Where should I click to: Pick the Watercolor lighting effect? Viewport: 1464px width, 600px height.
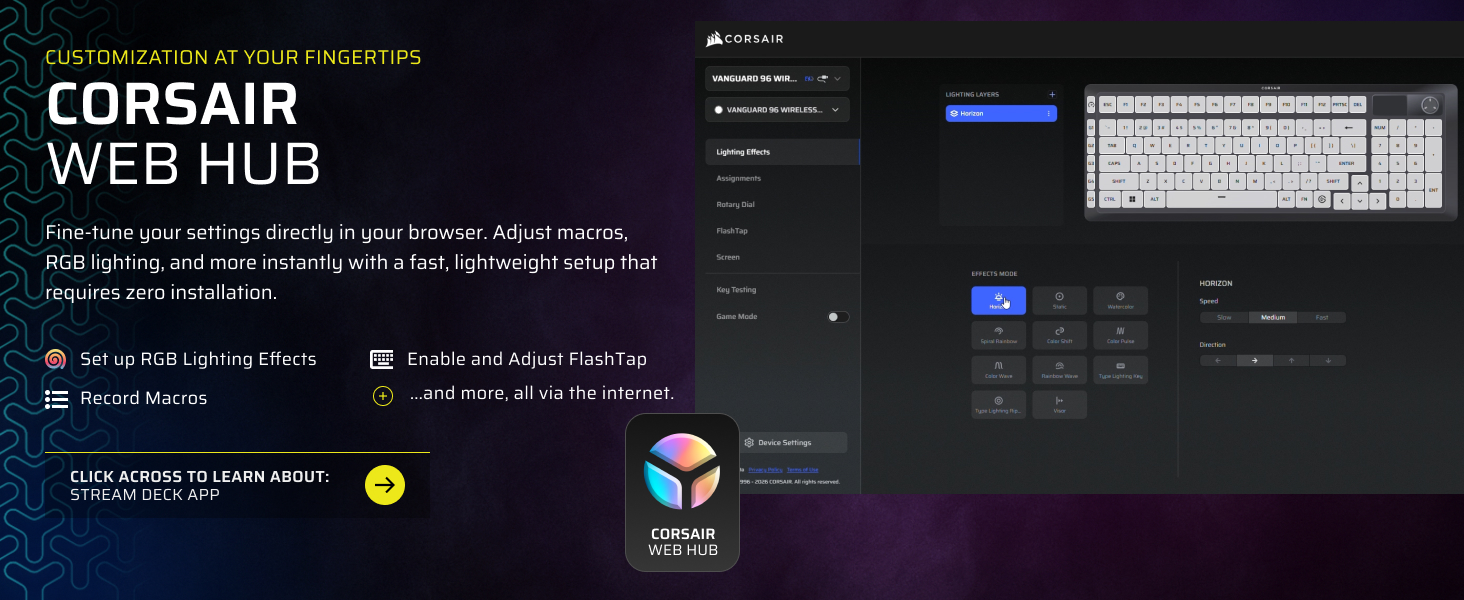pyautogui.click(x=1120, y=300)
